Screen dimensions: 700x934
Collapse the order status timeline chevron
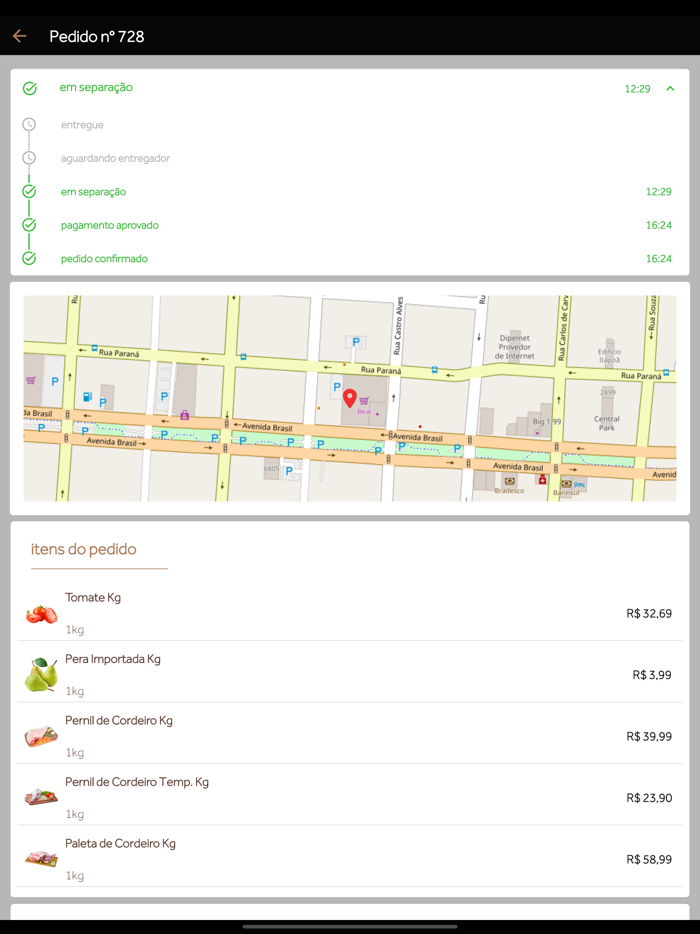pyautogui.click(x=670, y=89)
